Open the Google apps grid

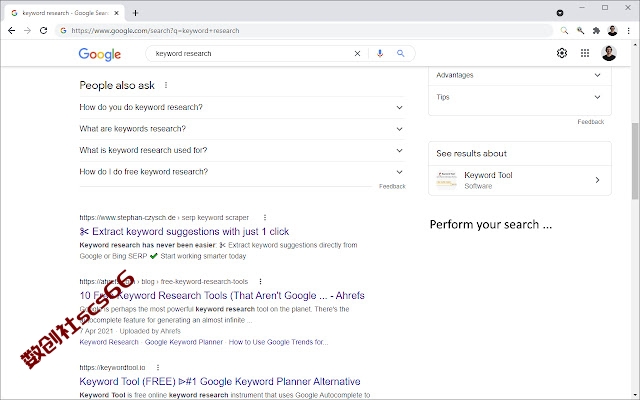point(585,53)
